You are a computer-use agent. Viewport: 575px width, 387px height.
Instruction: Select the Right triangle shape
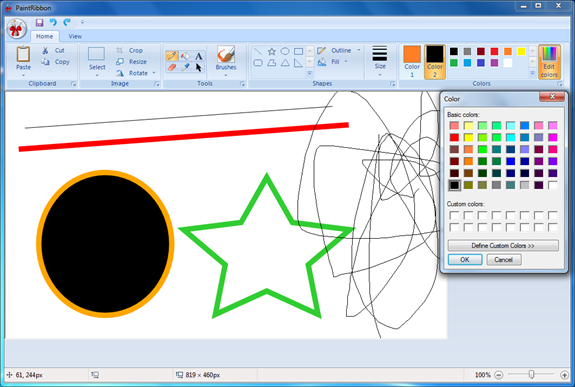point(299,63)
